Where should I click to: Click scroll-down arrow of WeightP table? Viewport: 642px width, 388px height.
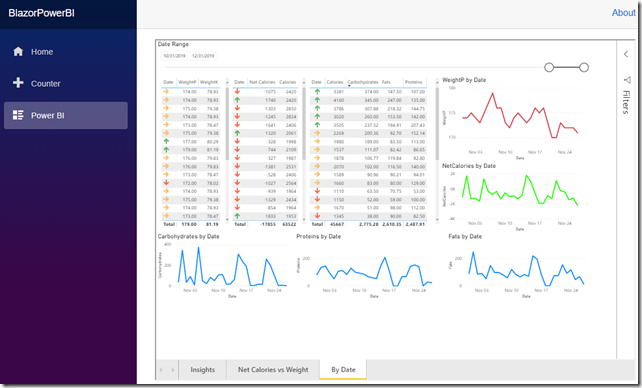coord(227,219)
